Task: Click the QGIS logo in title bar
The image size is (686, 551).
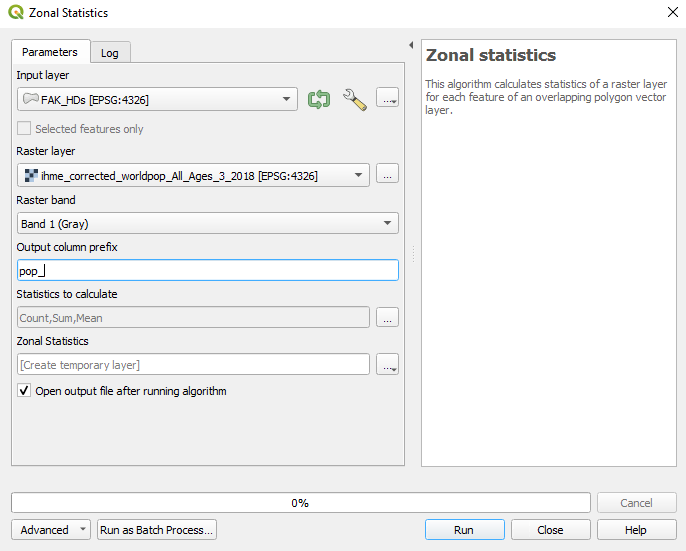Action: (x=16, y=12)
